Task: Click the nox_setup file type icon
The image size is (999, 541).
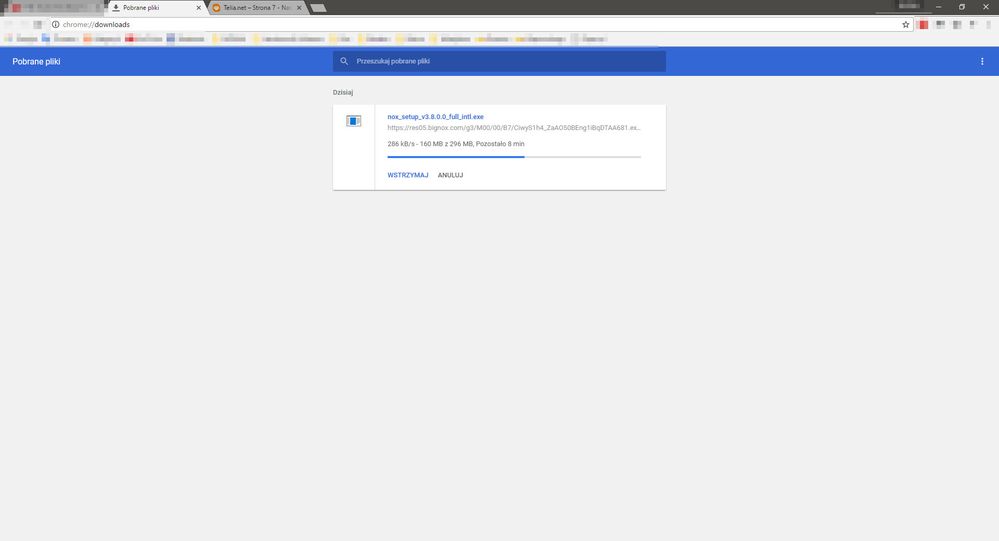Action: [353, 121]
